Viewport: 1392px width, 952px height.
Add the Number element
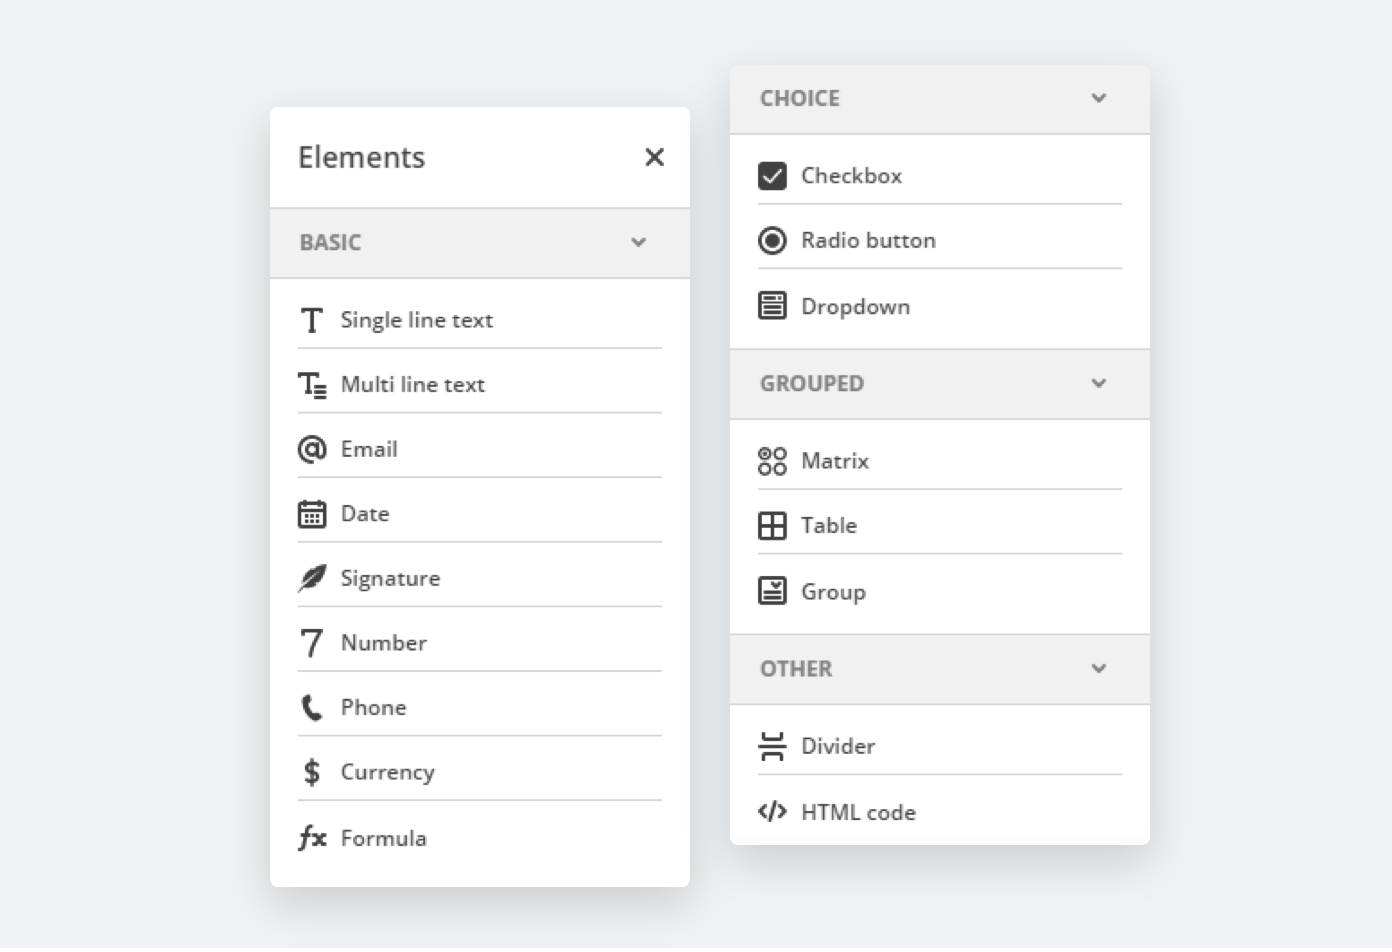pyautogui.click(x=383, y=643)
